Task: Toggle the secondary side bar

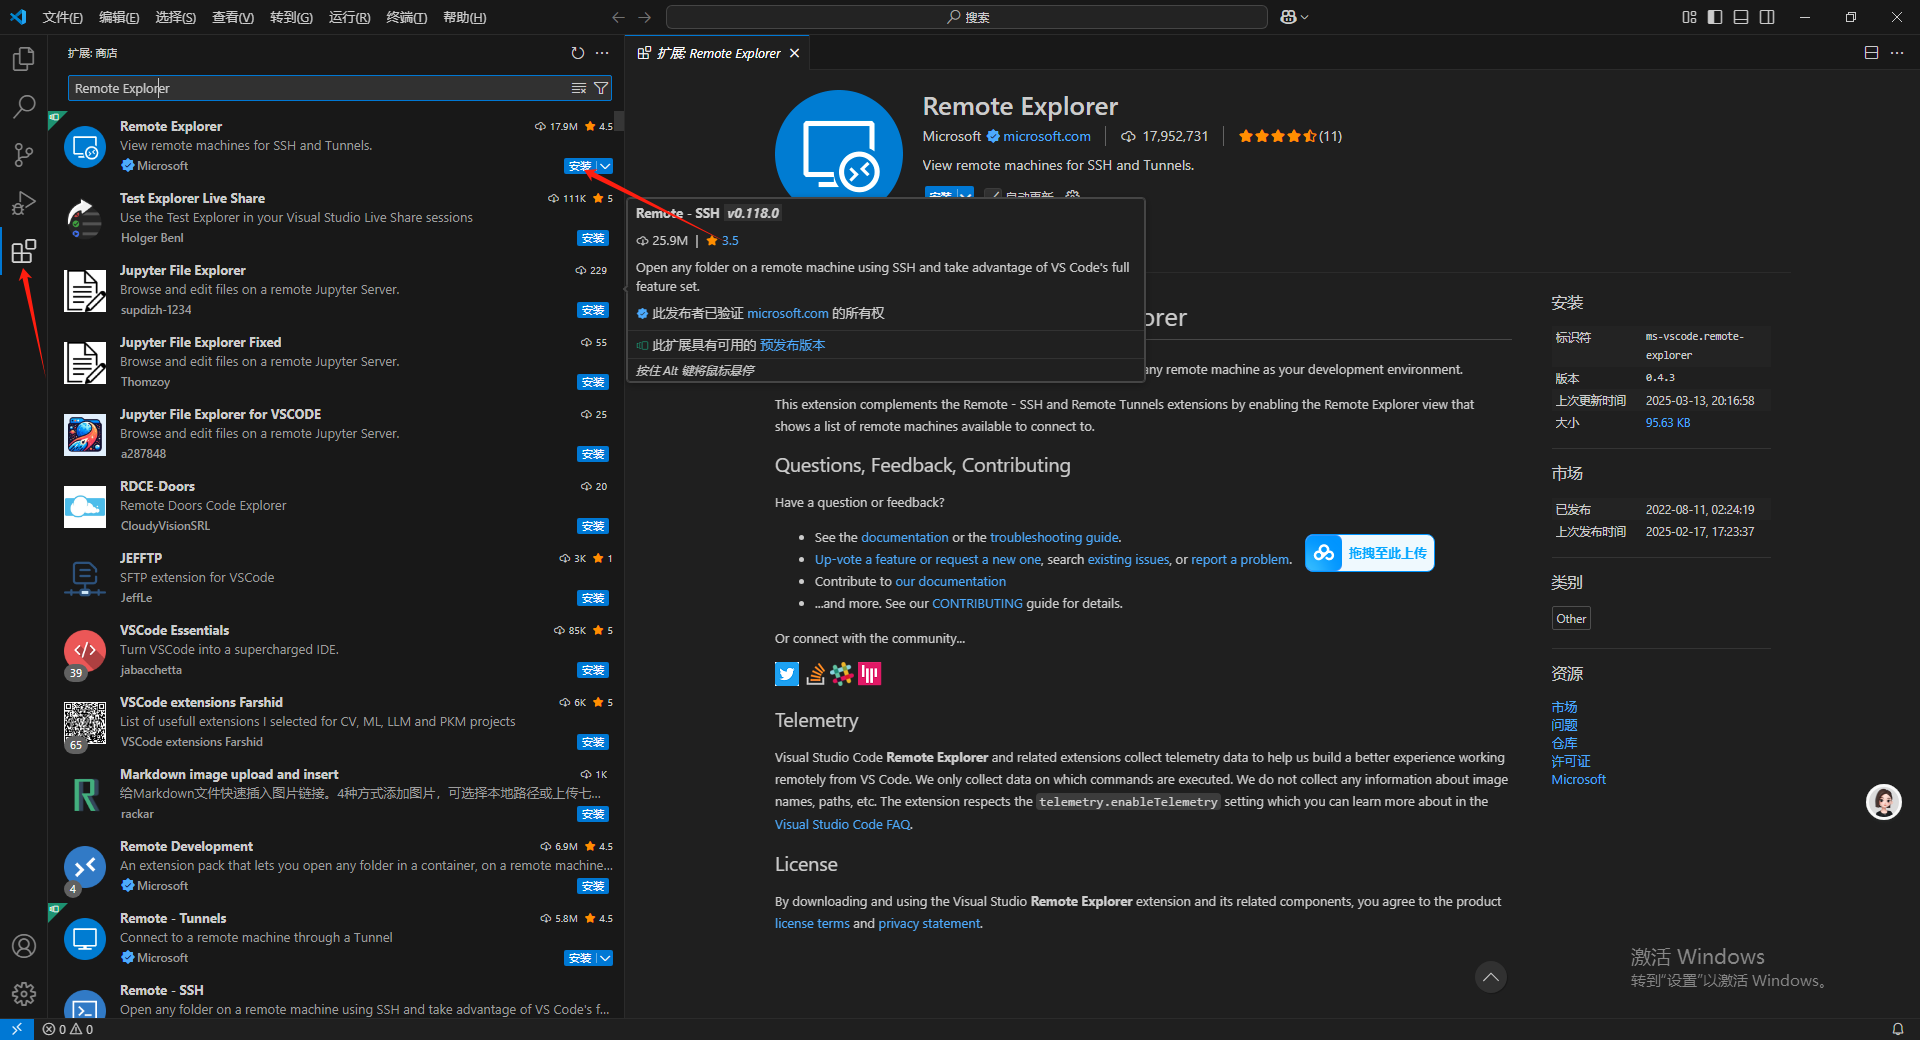Action: point(1767,17)
